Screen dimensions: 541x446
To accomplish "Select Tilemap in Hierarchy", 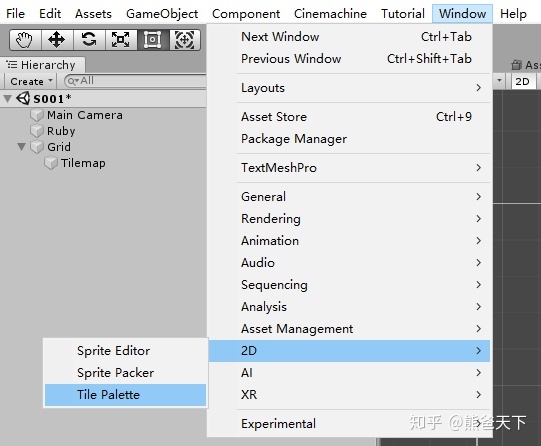I will click(x=83, y=163).
